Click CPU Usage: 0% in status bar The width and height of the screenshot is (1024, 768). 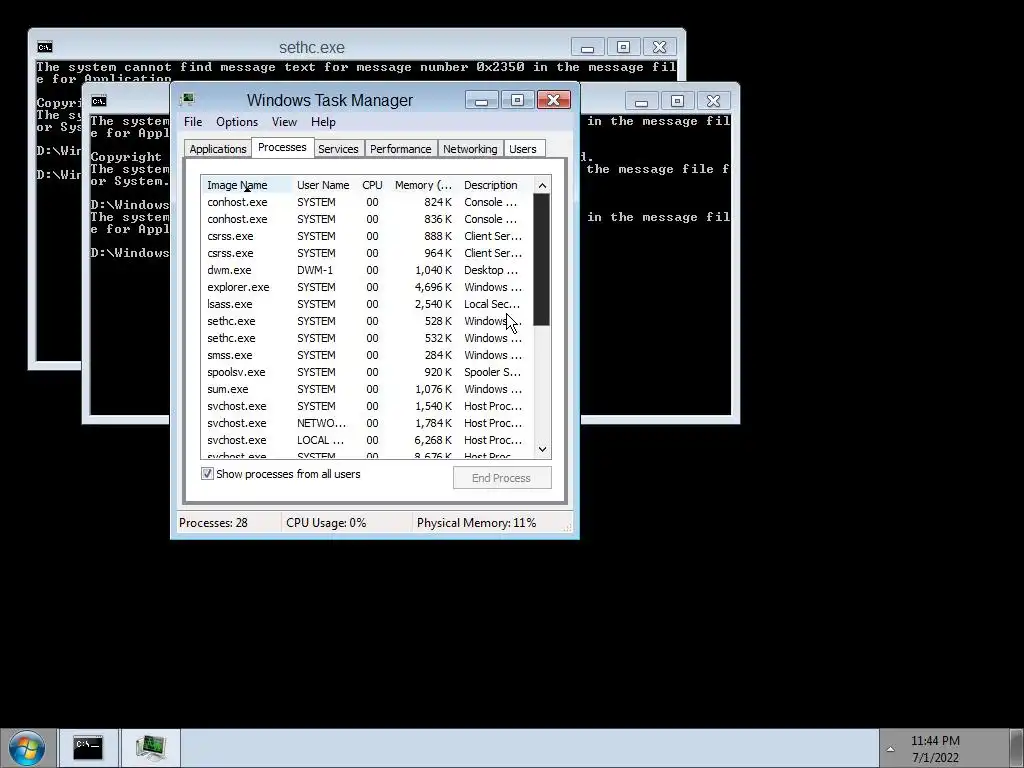tap(326, 523)
